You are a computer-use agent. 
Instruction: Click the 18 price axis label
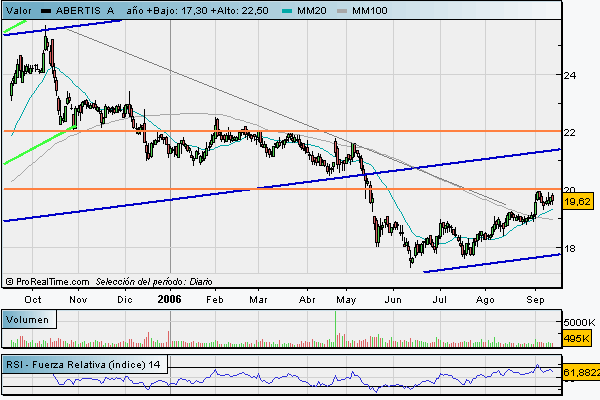[x=570, y=248]
